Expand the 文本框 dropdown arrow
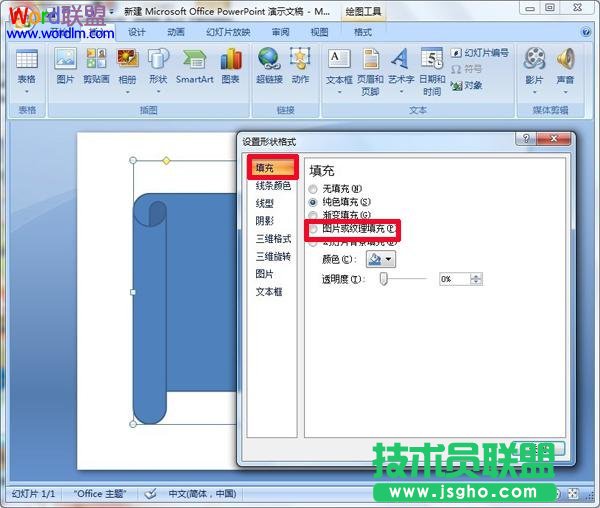 339,92
